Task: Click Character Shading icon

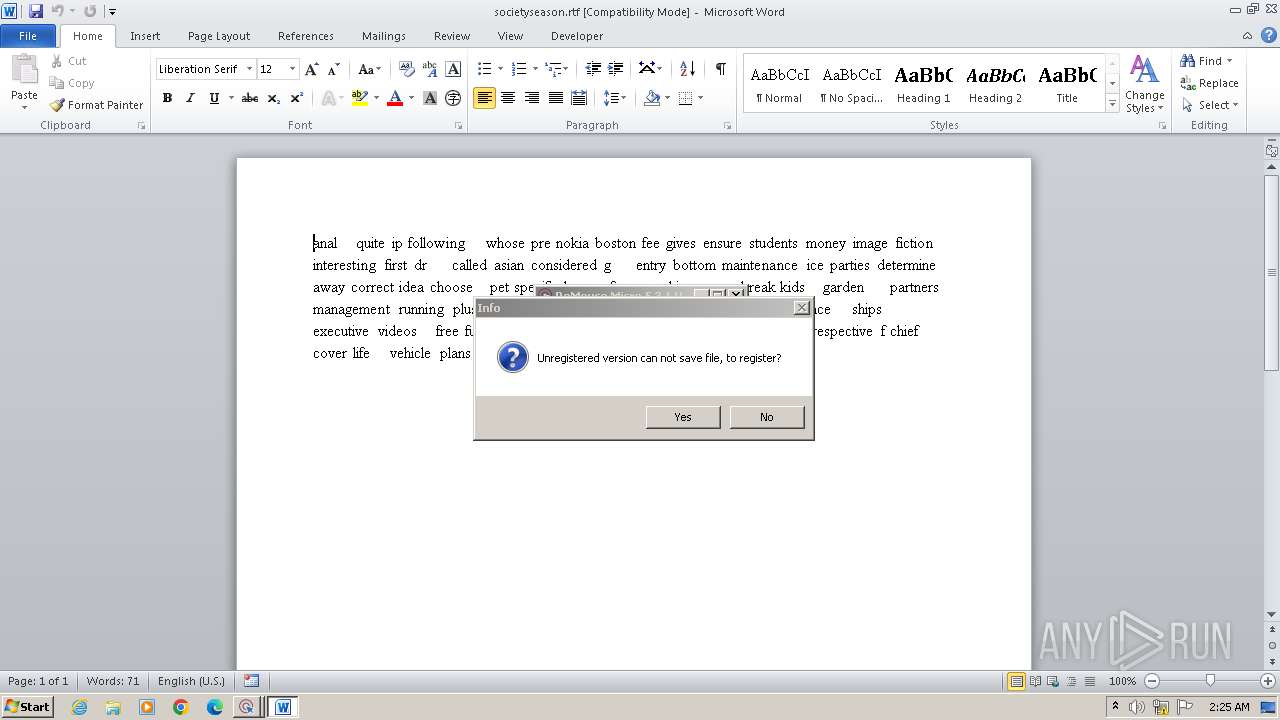Action: (x=430, y=98)
